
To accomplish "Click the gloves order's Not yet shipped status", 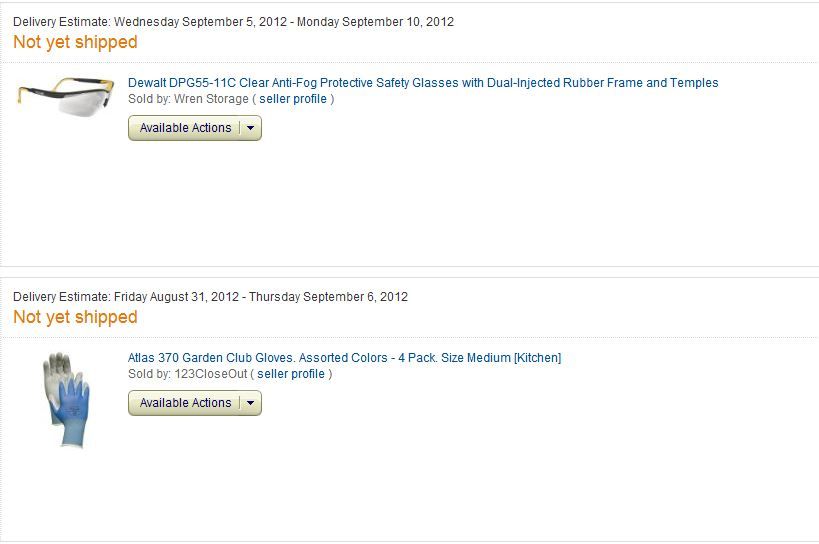I will 75,317.
